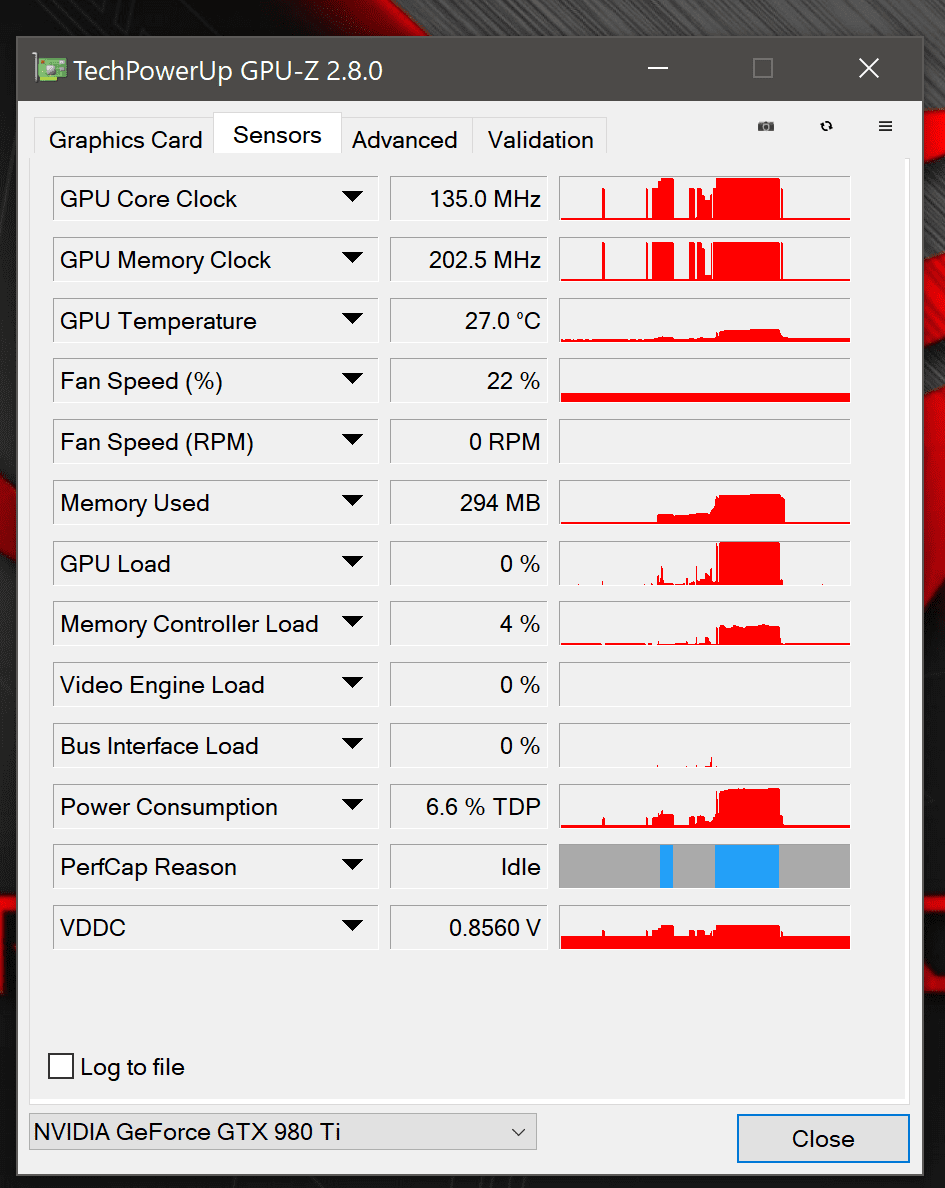Viewport: 945px width, 1188px height.
Task: Click the Power Consumption history graph
Action: pos(705,806)
